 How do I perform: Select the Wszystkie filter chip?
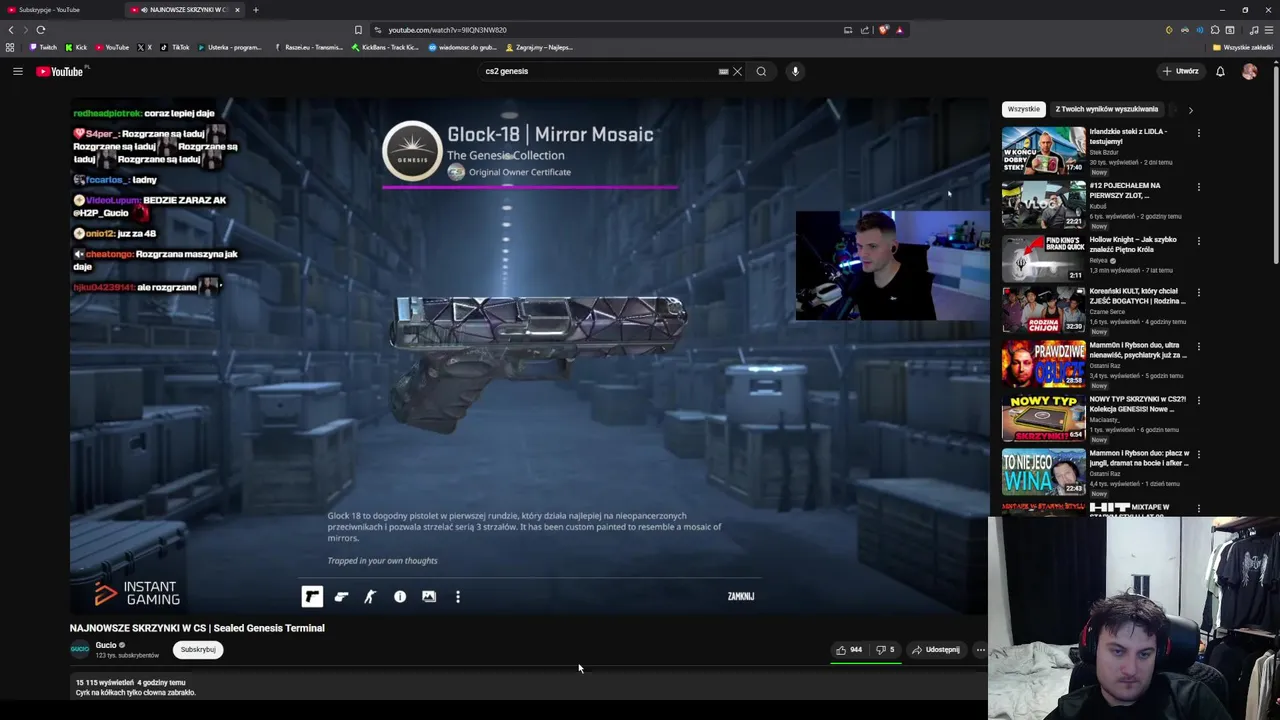(x=1023, y=109)
